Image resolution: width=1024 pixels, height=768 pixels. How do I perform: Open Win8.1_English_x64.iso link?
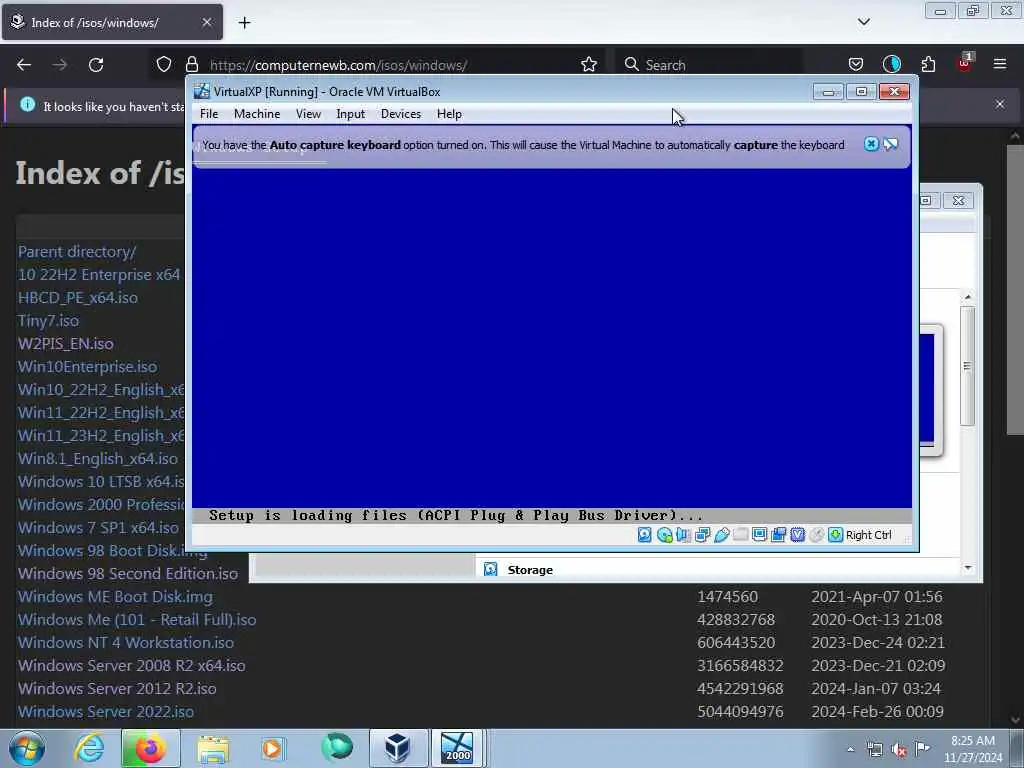click(x=98, y=458)
